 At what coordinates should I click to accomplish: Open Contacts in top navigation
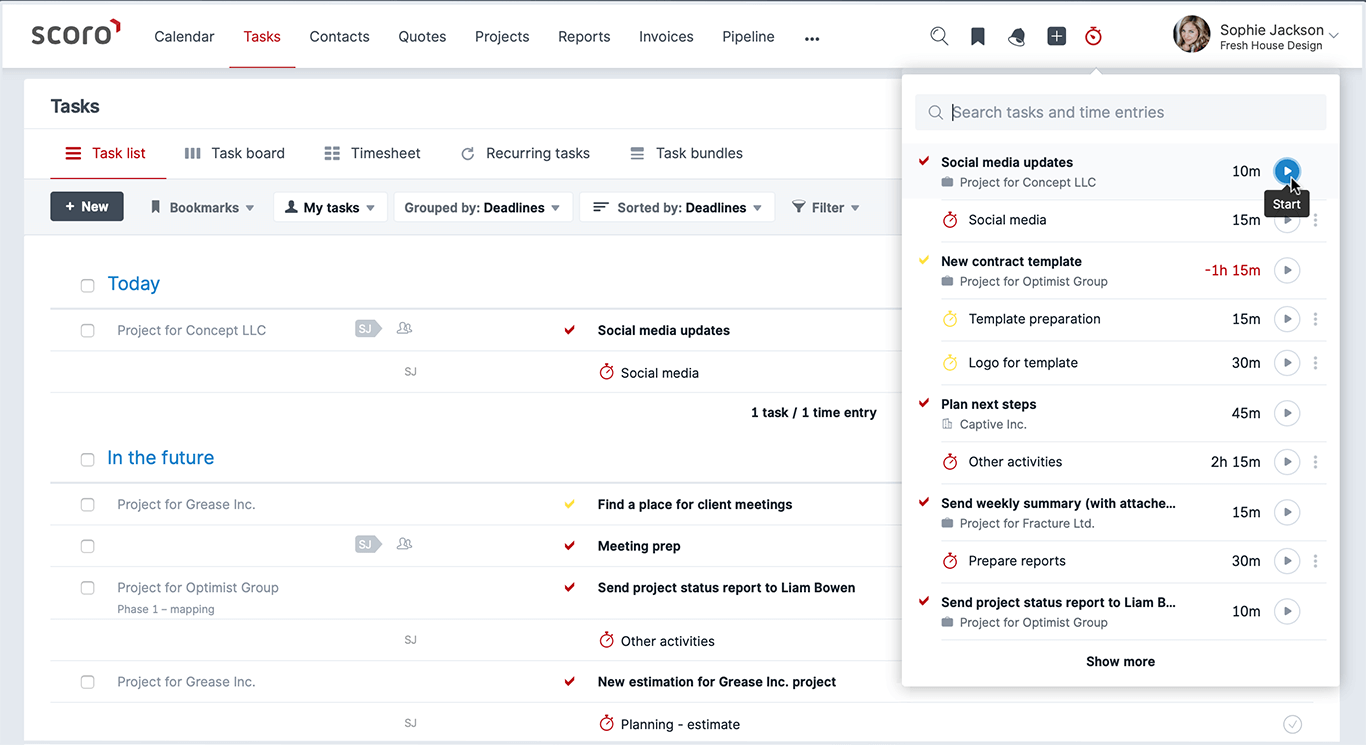(339, 36)
